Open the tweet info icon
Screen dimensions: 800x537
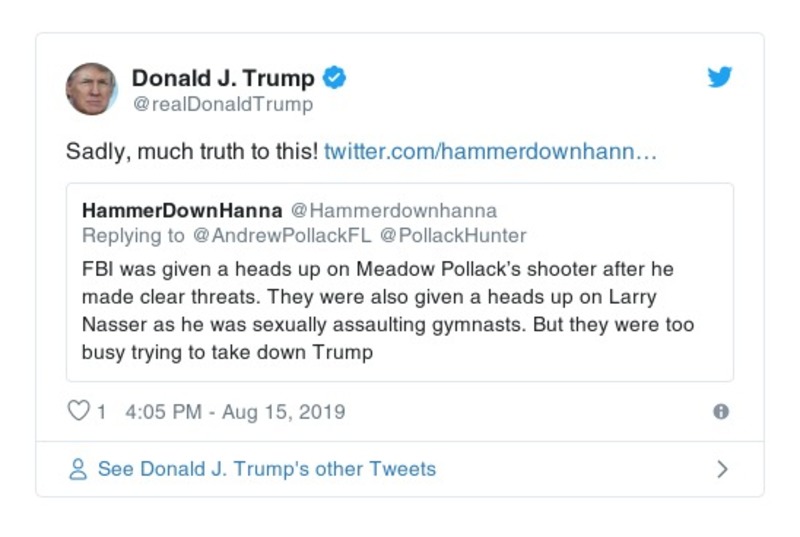pyautogui.click(x=721, y=412)
